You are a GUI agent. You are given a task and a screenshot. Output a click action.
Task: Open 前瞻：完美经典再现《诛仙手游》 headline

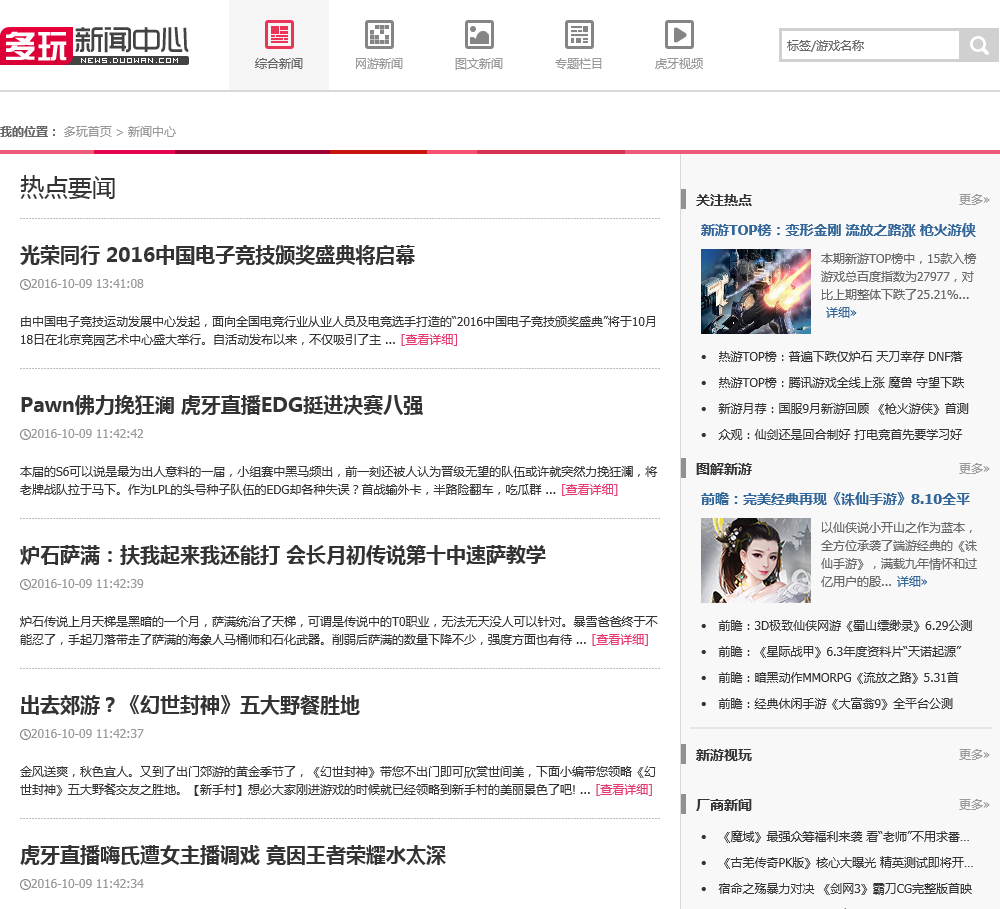click(x=835, y=499)
